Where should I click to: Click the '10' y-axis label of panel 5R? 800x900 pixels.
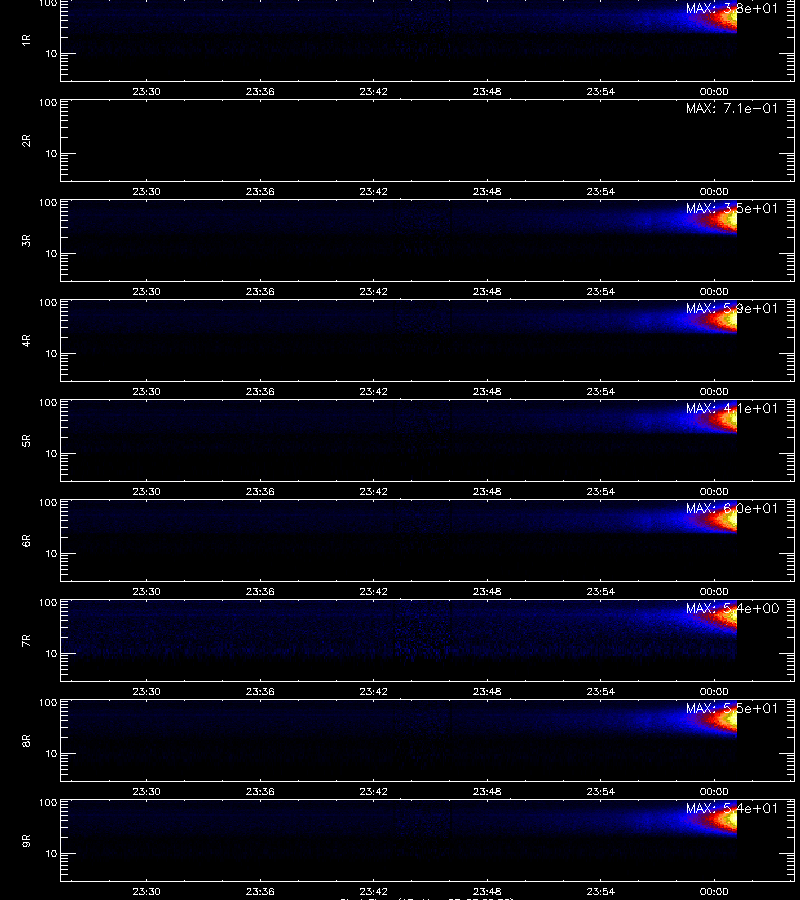point(51,453)
